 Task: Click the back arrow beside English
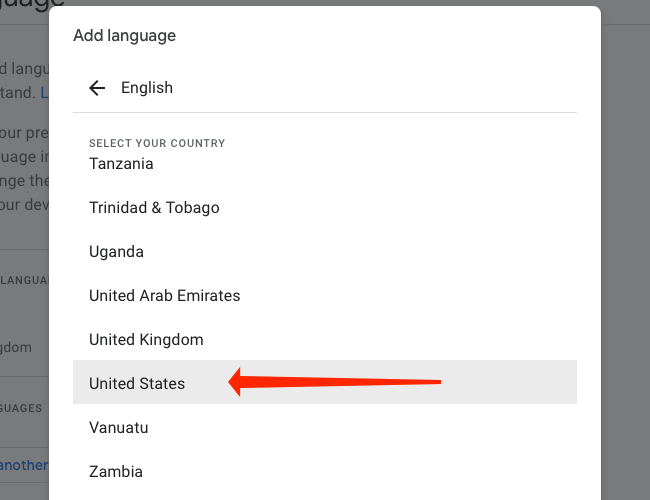tap(97, 88)
